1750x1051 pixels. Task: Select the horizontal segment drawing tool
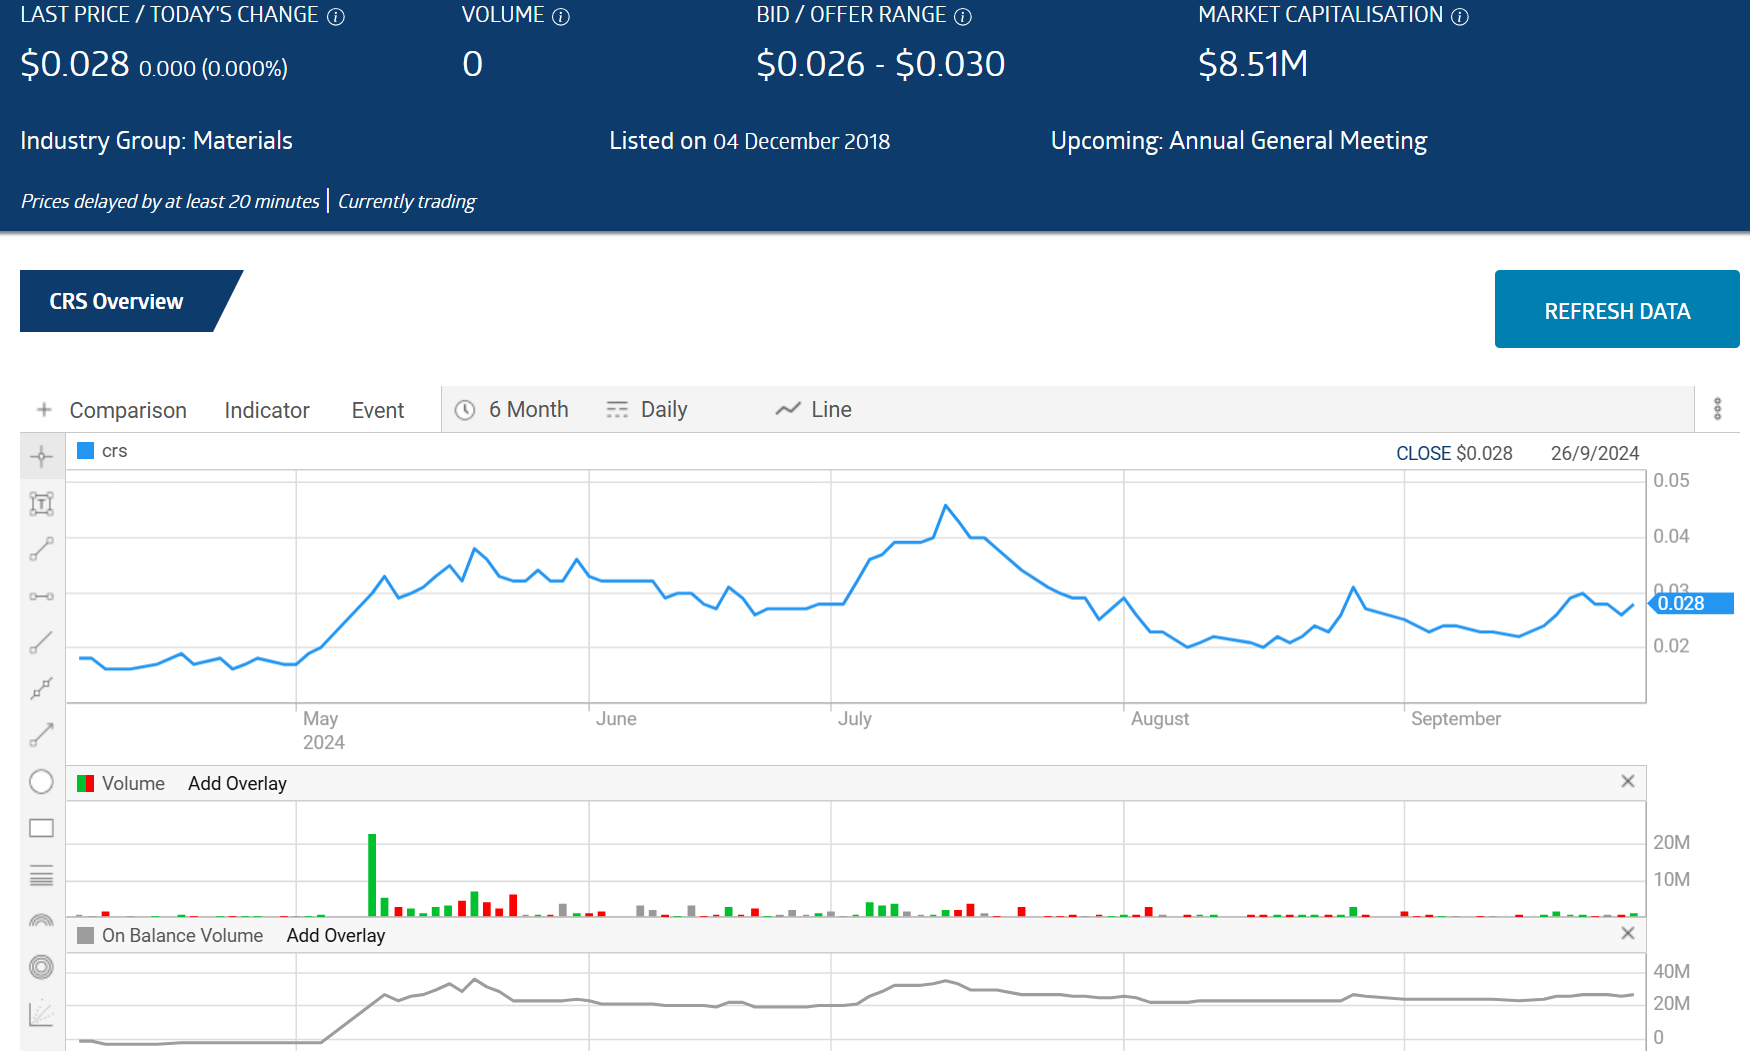(x=41, y=596)
